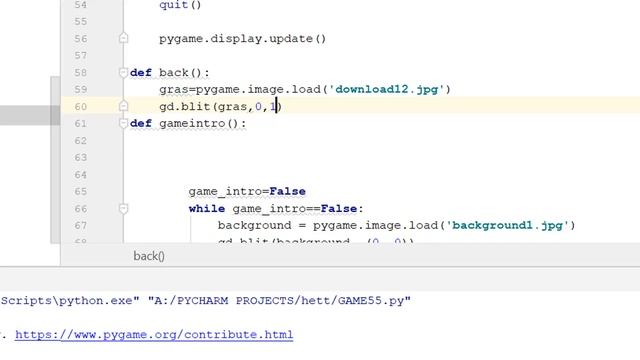The image size is (640, 360).
Task: Click line number 65 in gutter
Action: tap(80, 191)
